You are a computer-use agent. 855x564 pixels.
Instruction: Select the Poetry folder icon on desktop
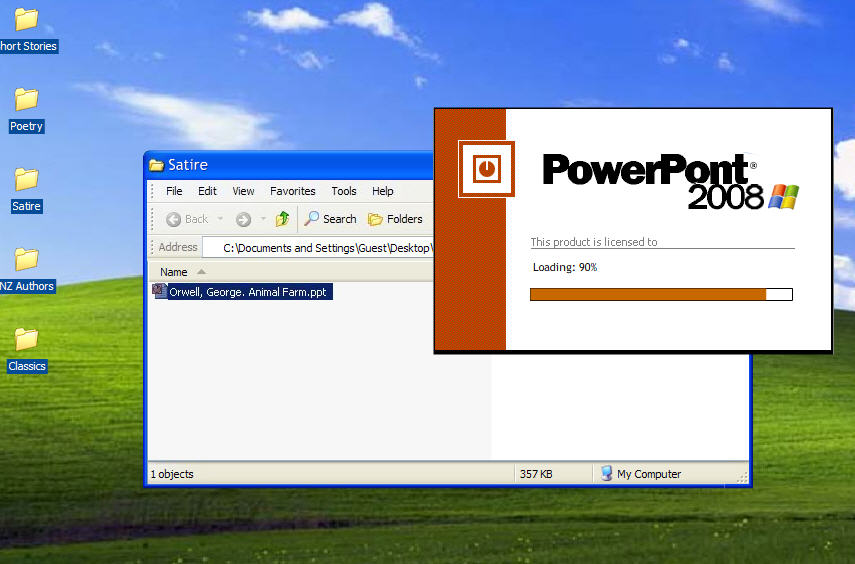tap(26, 100)
